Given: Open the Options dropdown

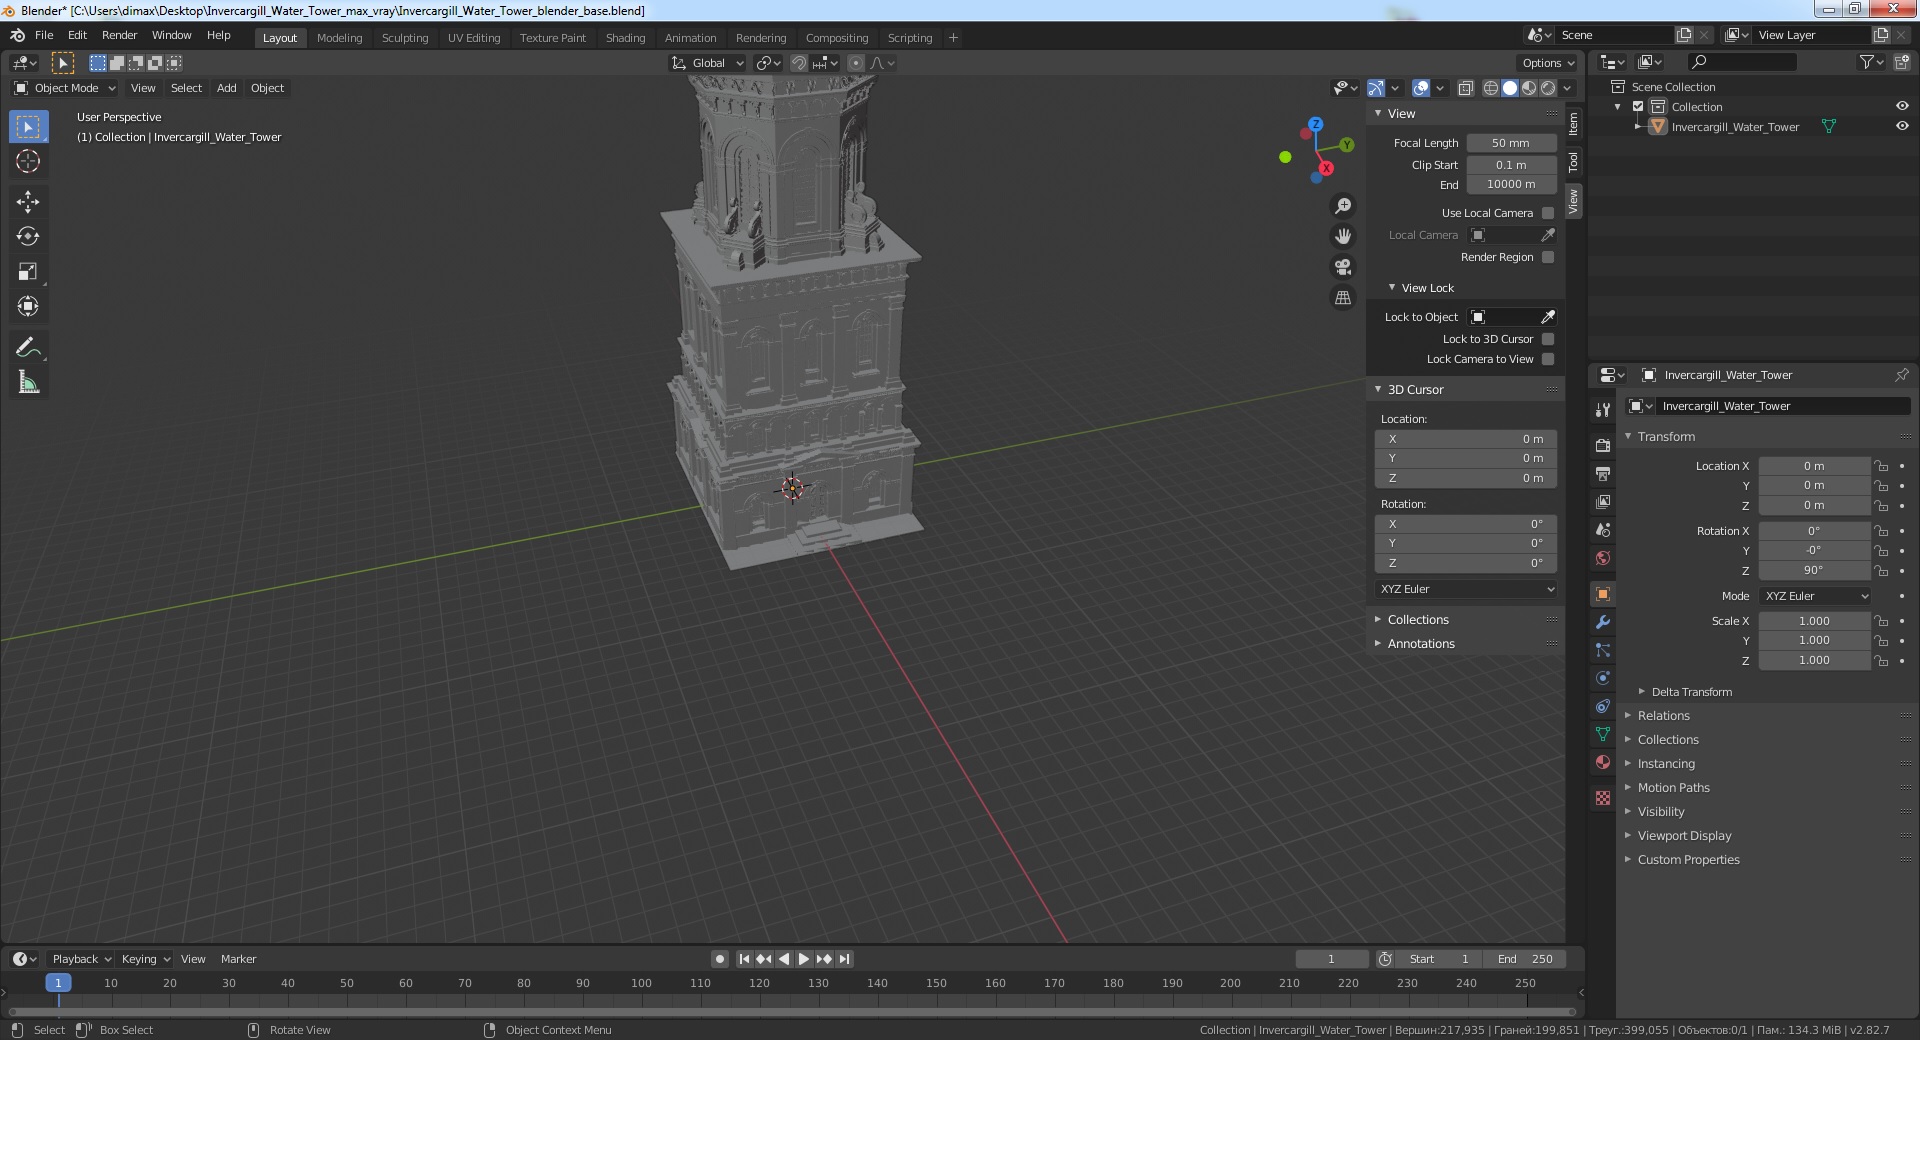Looking at the screenshot, I should coord(1549,63).
